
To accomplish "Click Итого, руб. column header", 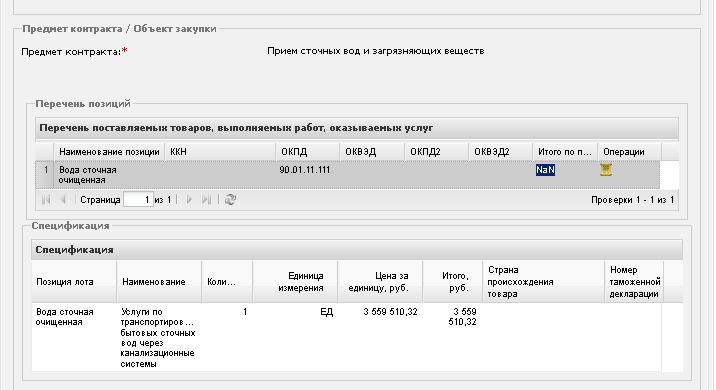I will [453, 282].
